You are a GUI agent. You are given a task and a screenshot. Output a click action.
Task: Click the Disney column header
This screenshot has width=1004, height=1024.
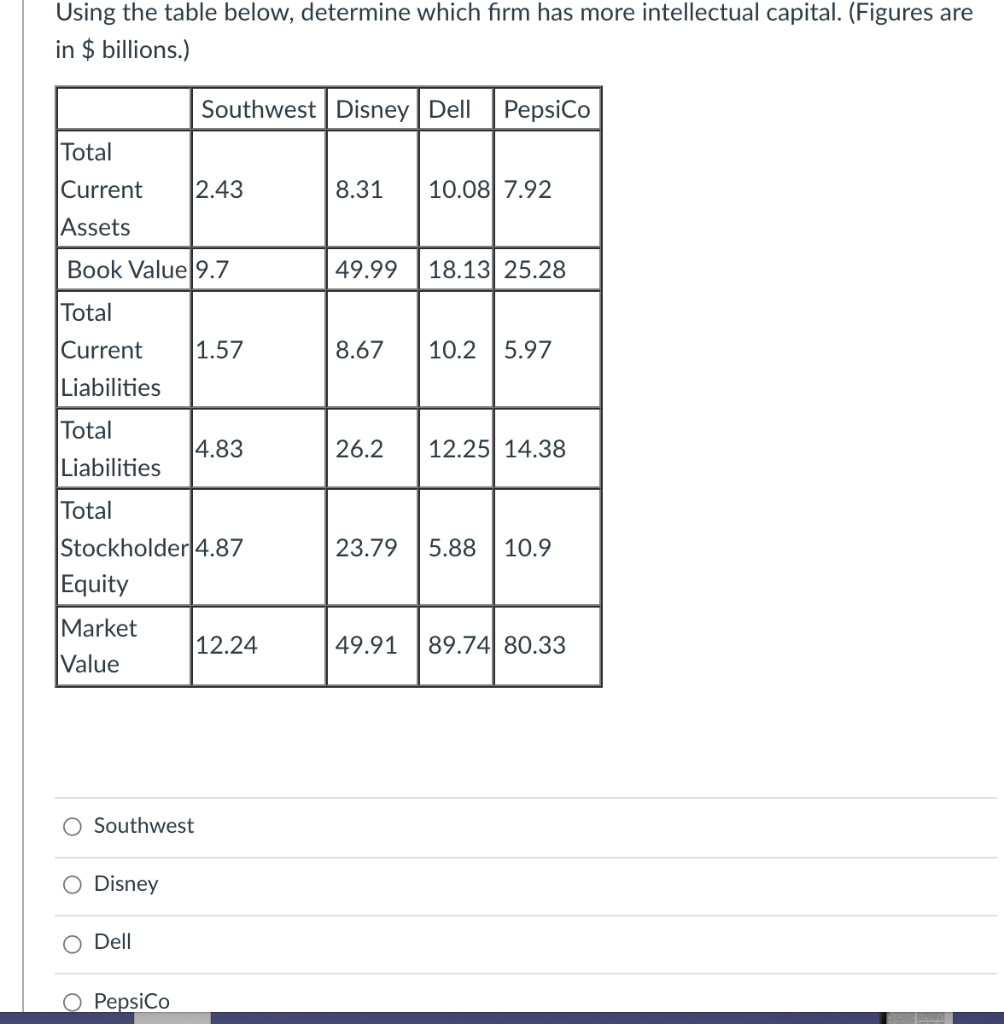pos(372,110)
